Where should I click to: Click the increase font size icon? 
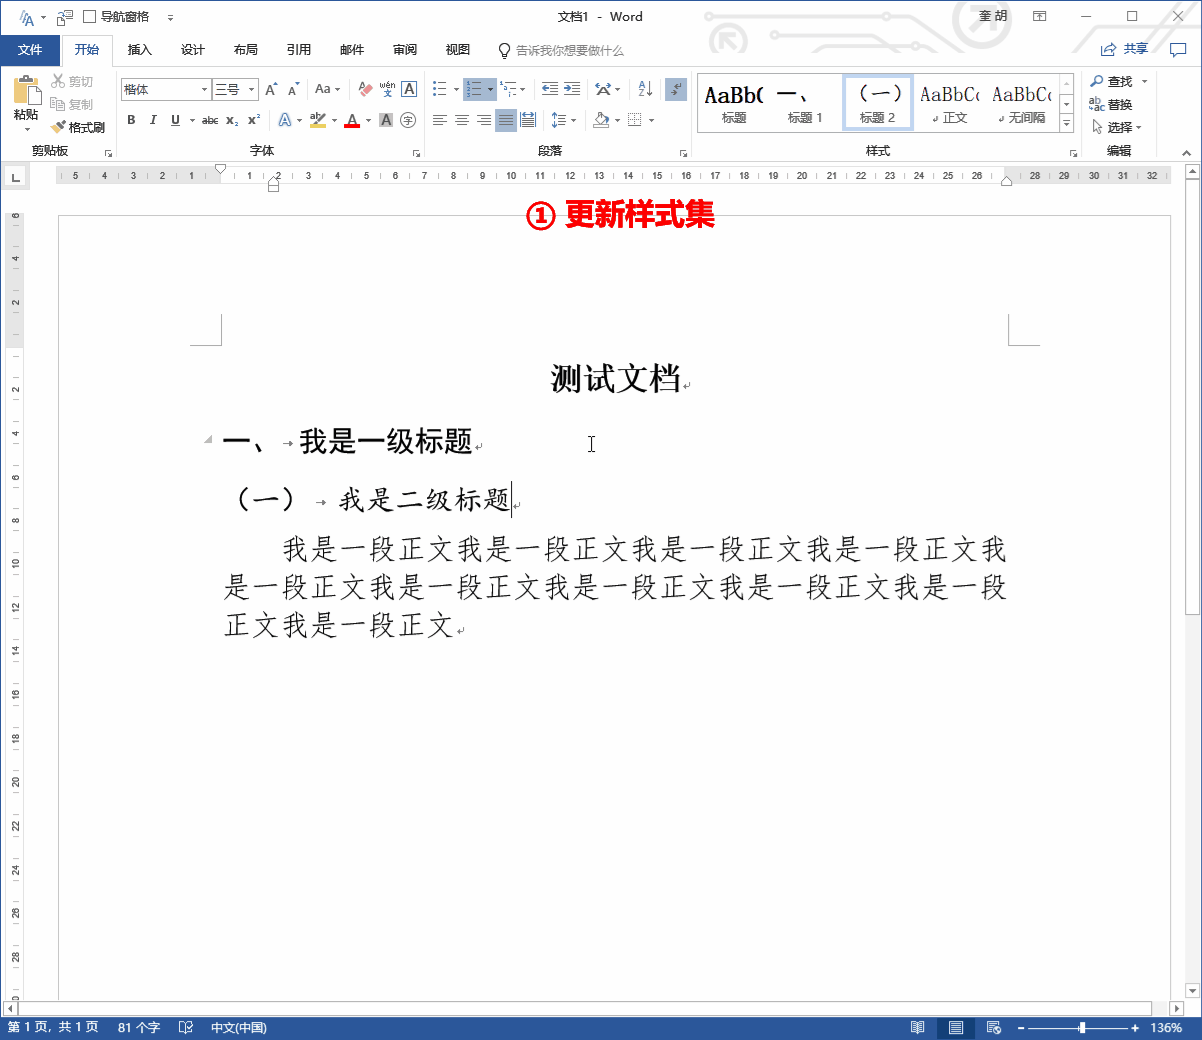coord(271,89)
